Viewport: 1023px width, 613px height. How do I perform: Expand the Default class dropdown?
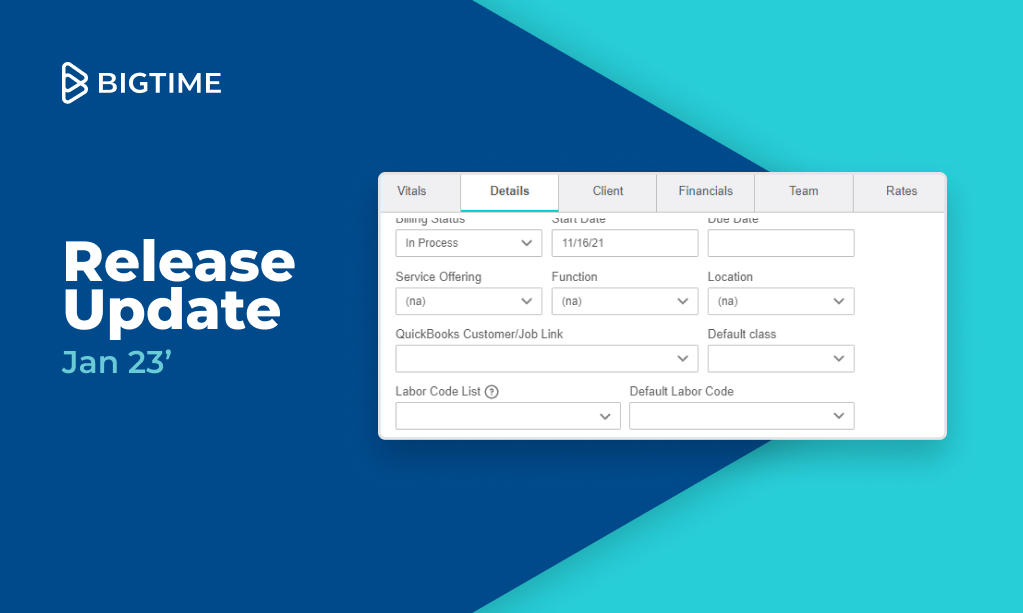781,359
